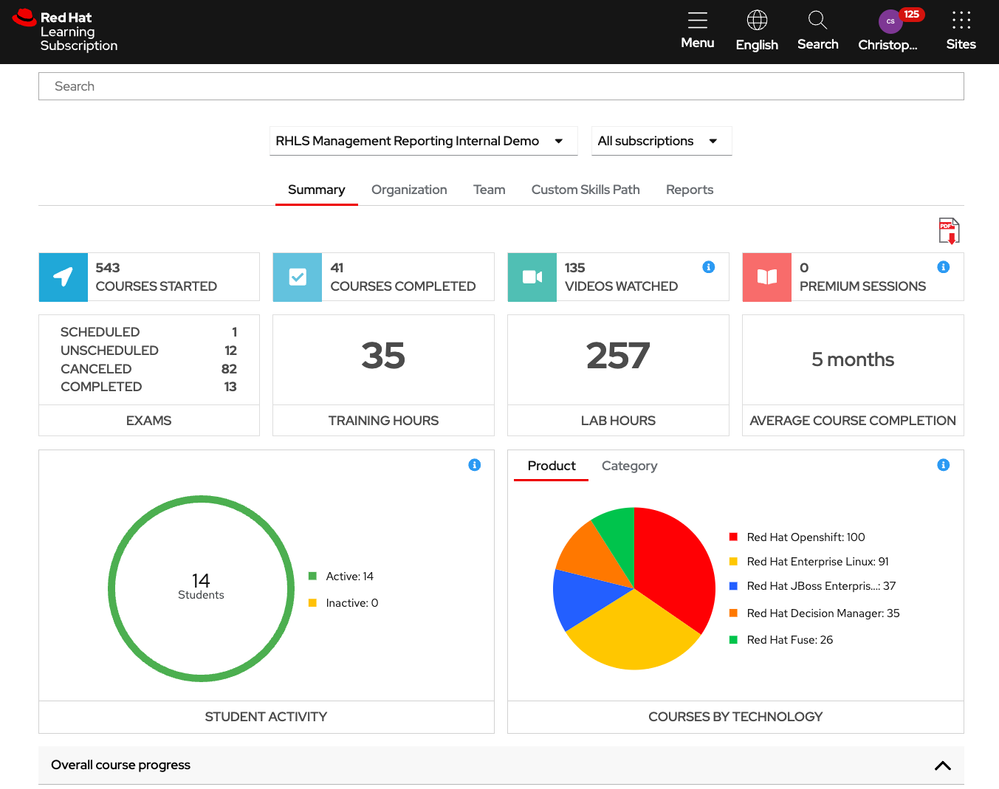999x789 pixels.
Task: Download the PDF report icon
Action: (948, 231)
